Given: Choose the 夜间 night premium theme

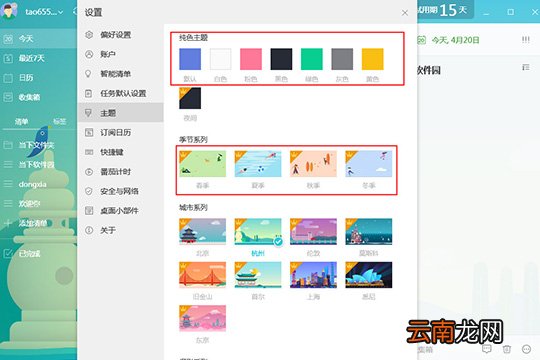Looking at the screenshot, I should pyautogui.click(x=190, y=98).
